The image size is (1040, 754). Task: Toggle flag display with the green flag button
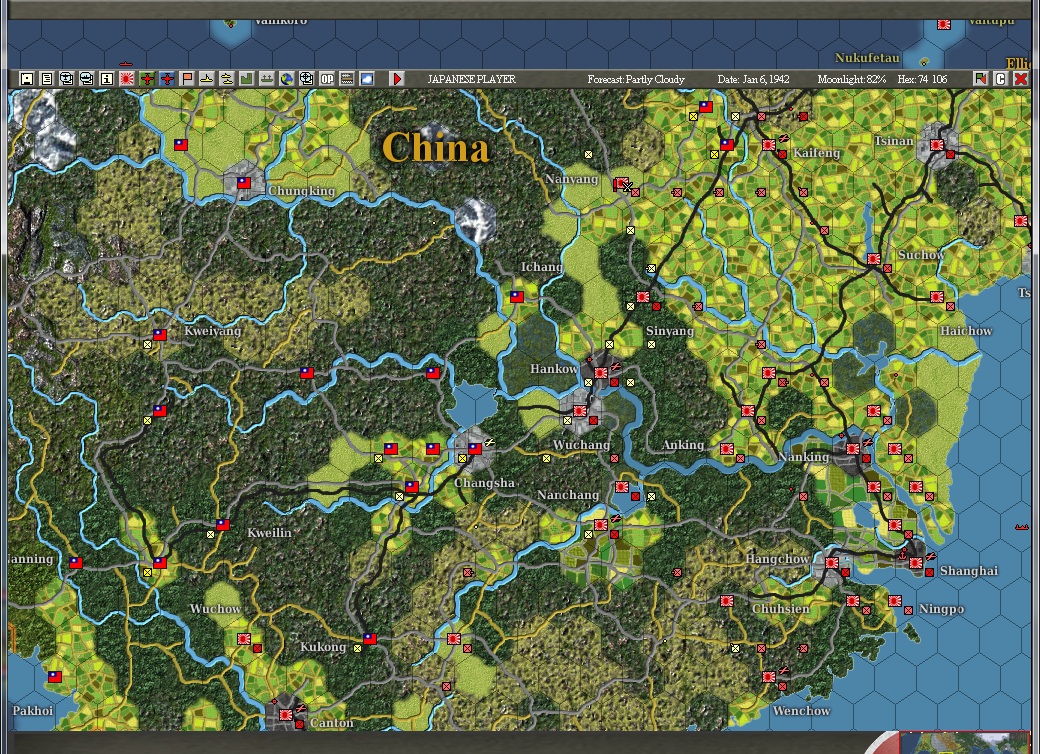(x=981, y=77)
